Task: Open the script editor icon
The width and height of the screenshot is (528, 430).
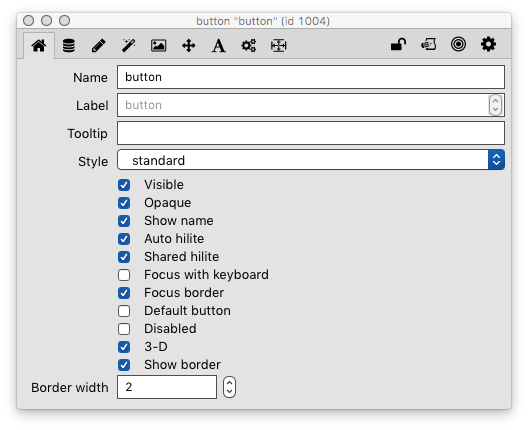Action: (x=429, y=44)
